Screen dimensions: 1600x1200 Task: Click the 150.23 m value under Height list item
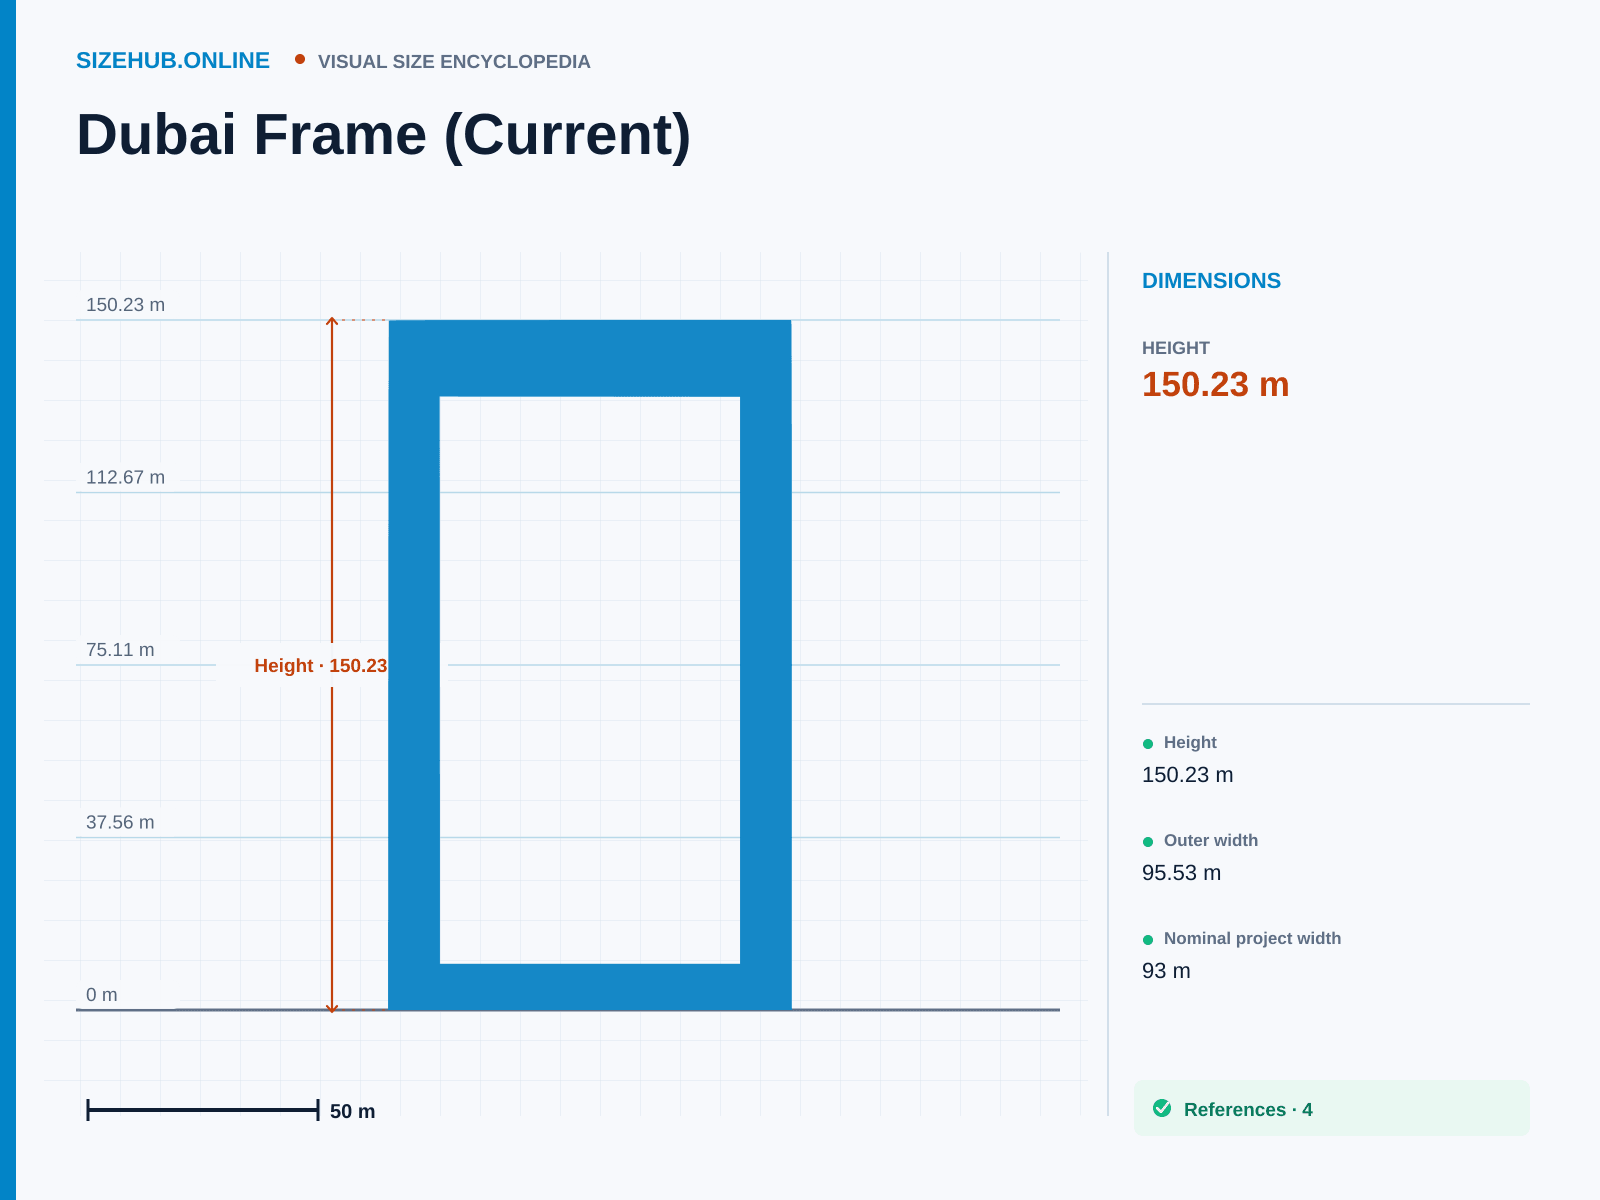[1187, 775]
